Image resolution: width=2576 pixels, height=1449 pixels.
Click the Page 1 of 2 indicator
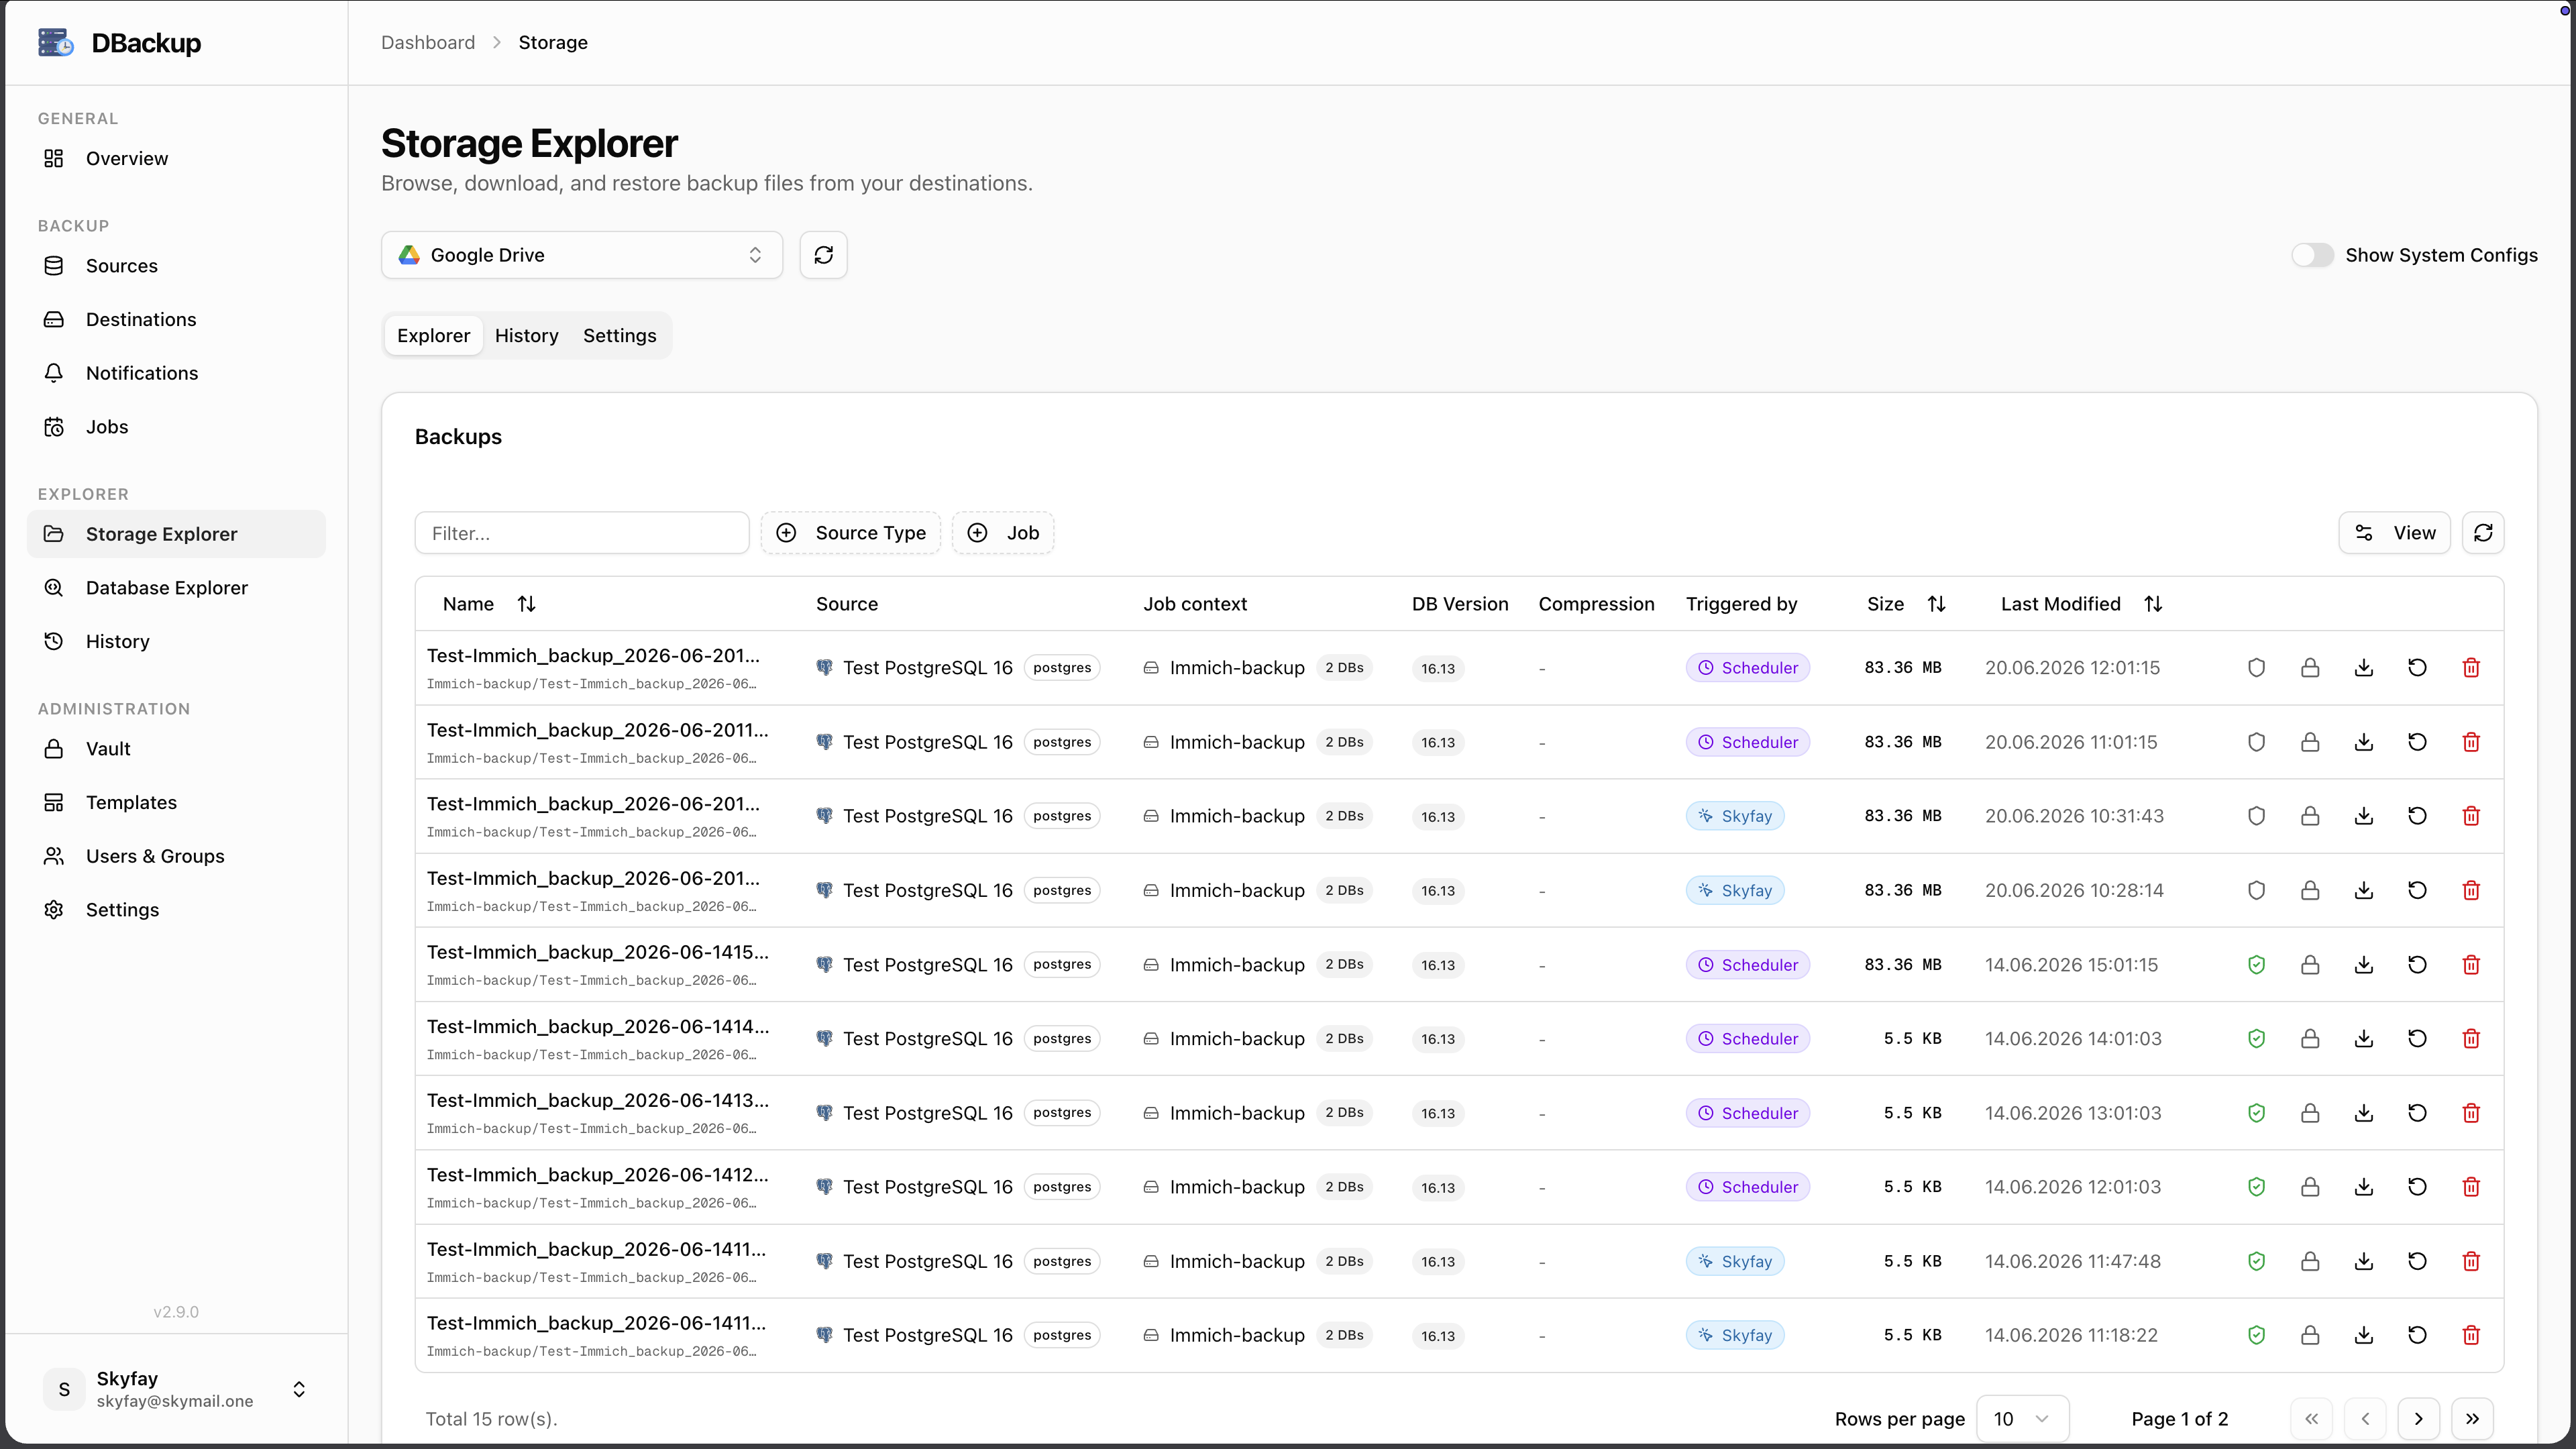(x=2180, y=1419)
